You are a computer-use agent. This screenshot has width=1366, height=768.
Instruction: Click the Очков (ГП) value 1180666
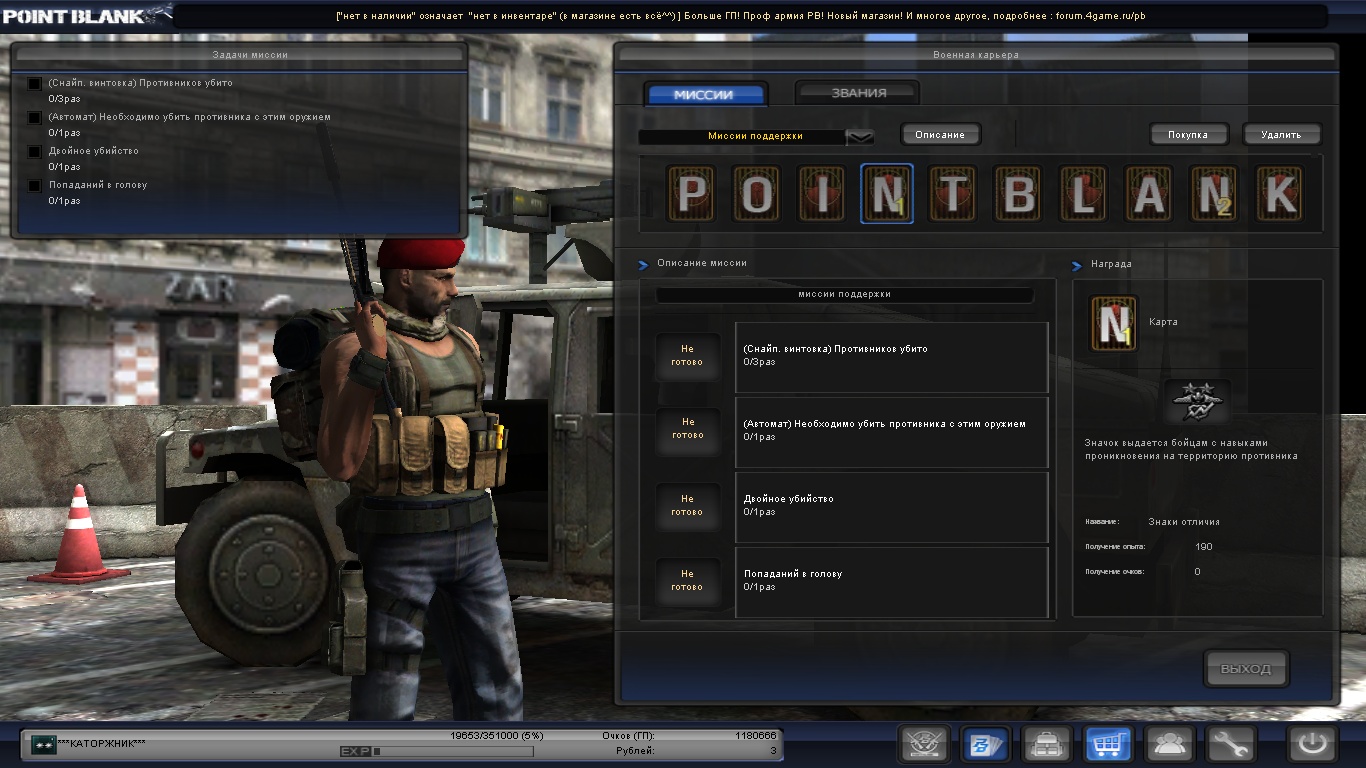[756, 736]
